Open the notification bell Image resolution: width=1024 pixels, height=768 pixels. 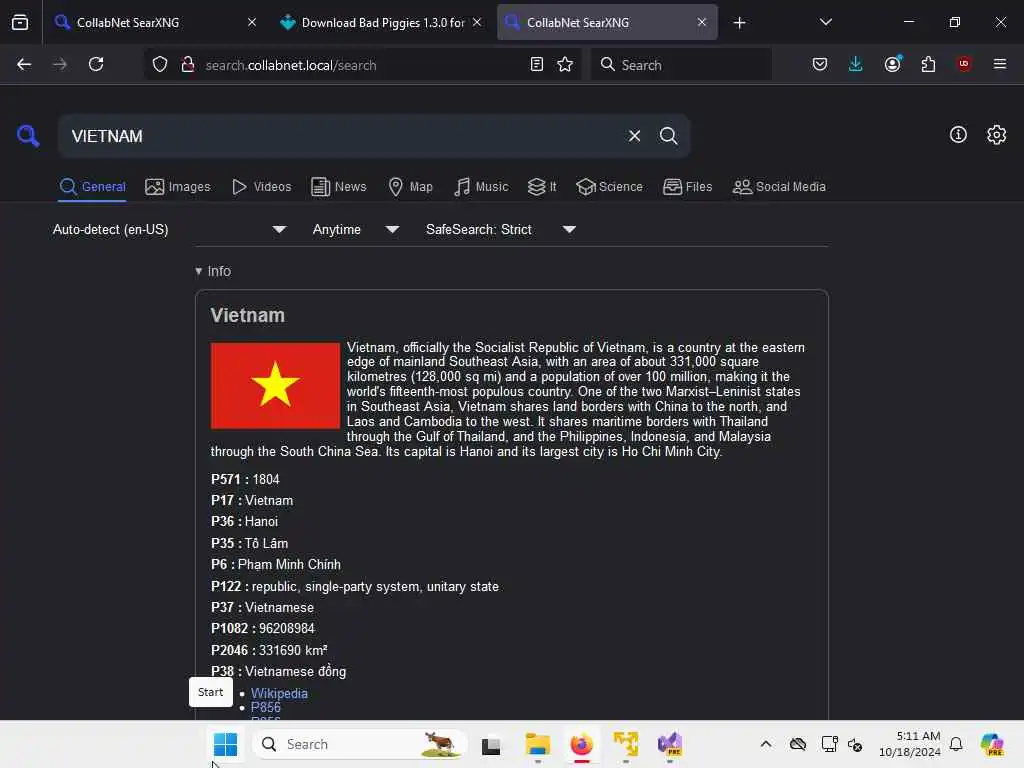point(956,744)
